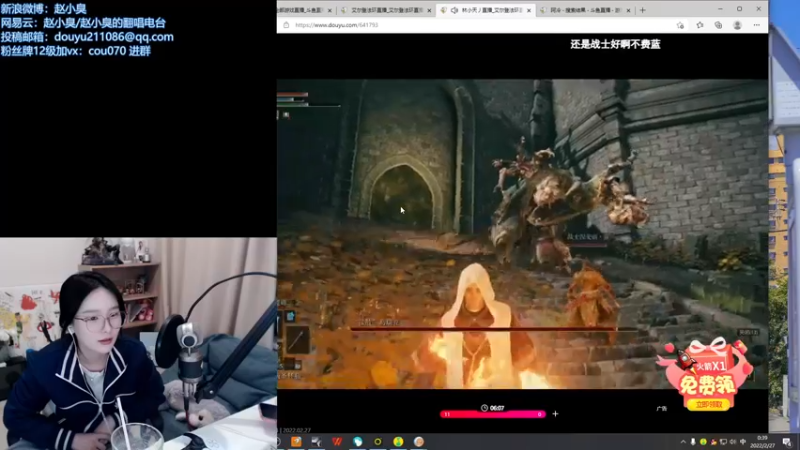Click the 立即领取 yellow button
800x450 pixels.
pos(709,405)
